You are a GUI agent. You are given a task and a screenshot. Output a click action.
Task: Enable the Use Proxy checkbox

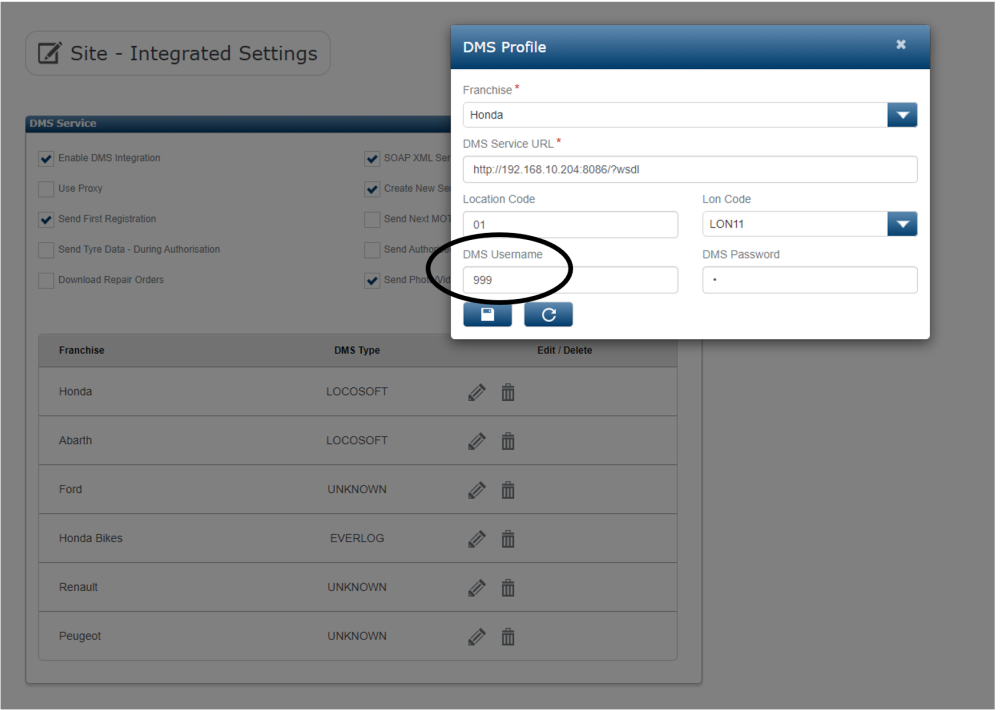click(46, 189)
